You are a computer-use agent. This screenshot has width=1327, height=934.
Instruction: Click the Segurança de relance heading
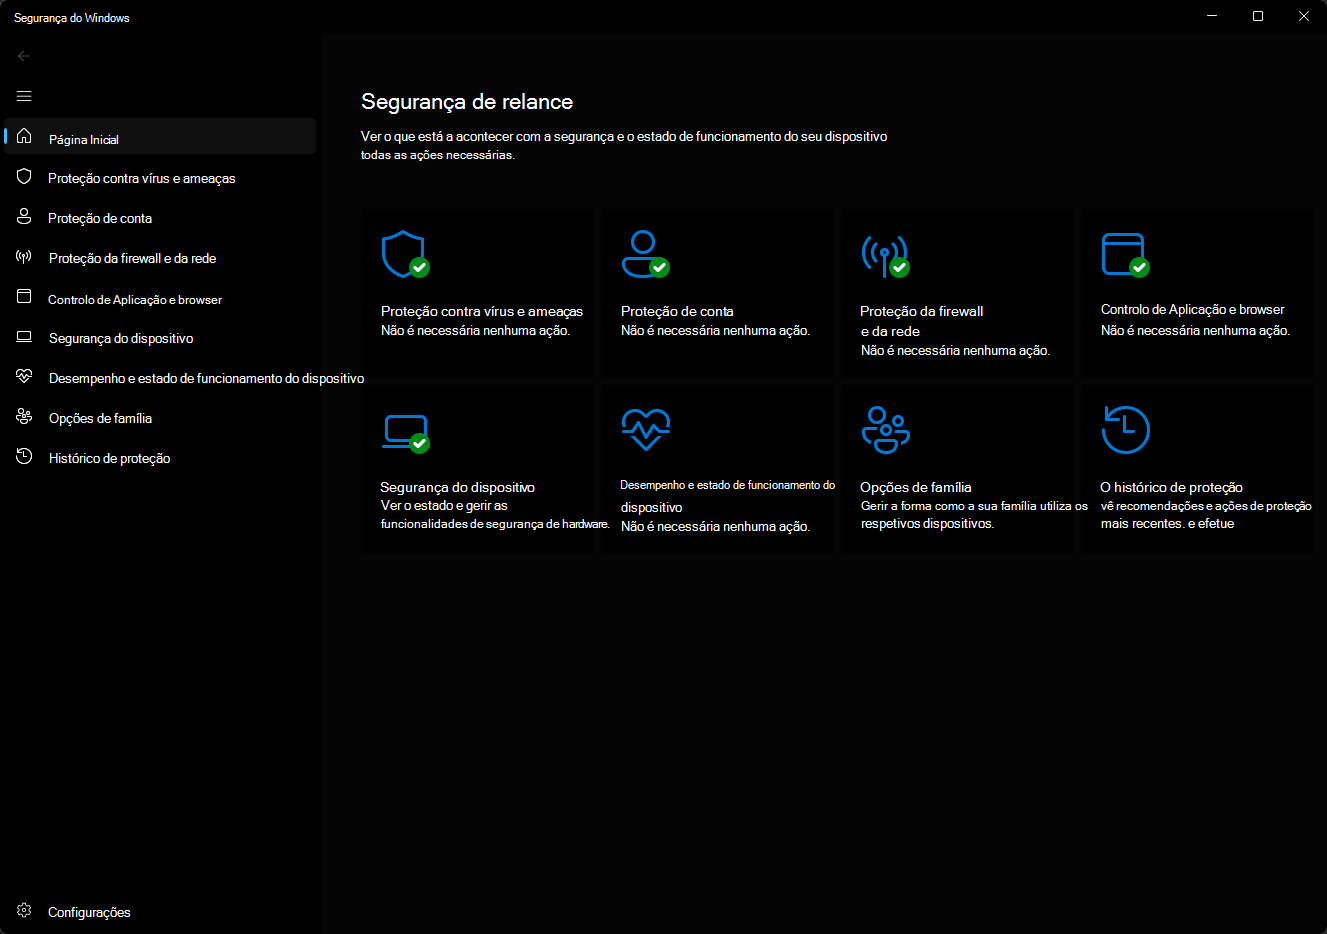click(467, 102)
